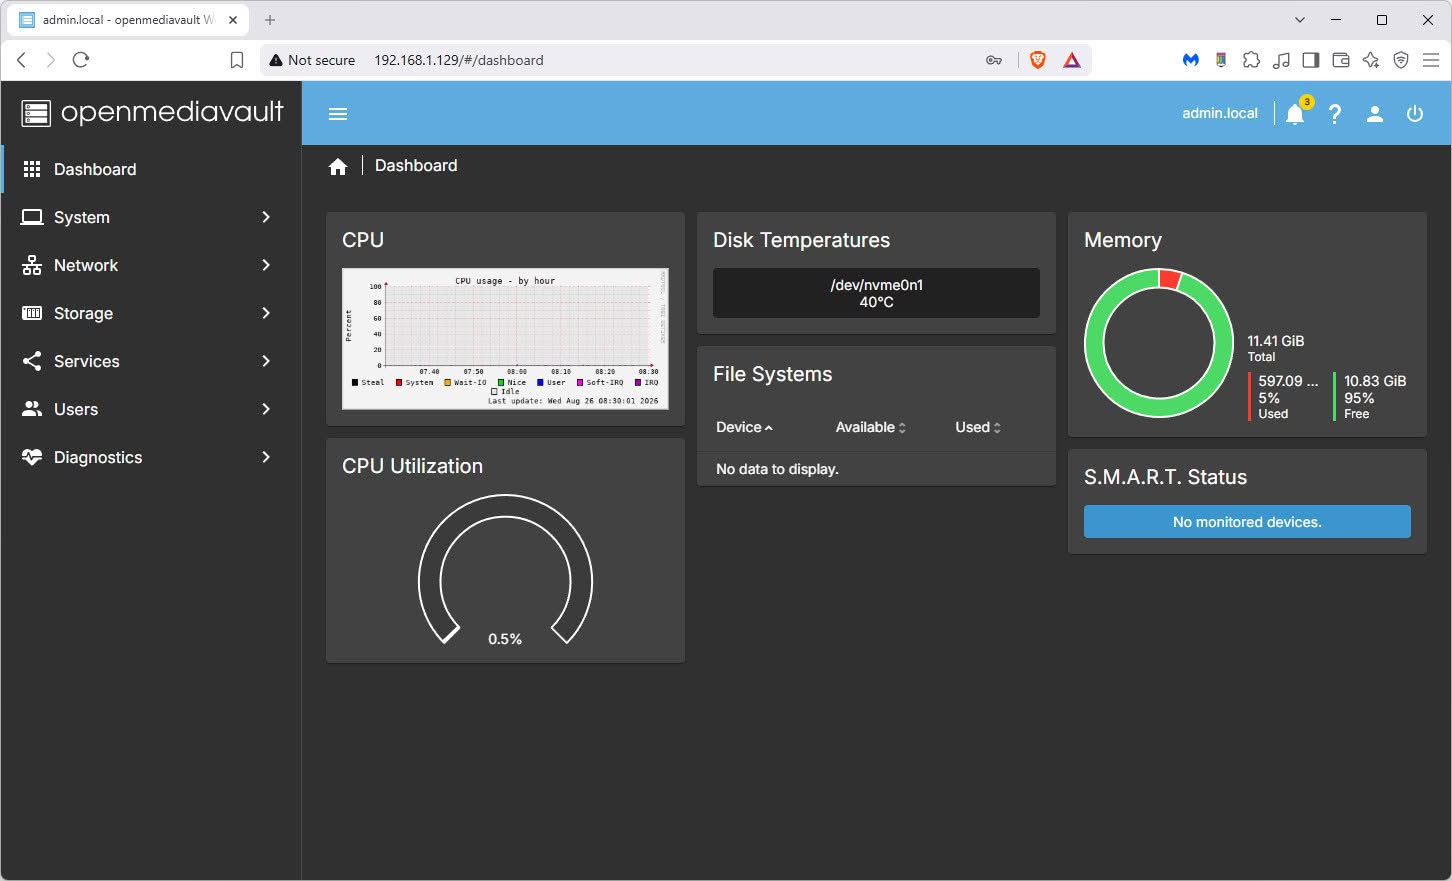The height and width of the screenshot is (881, 1452).
Task: Click the blue M extension icon
Action: click(1191, 60)
